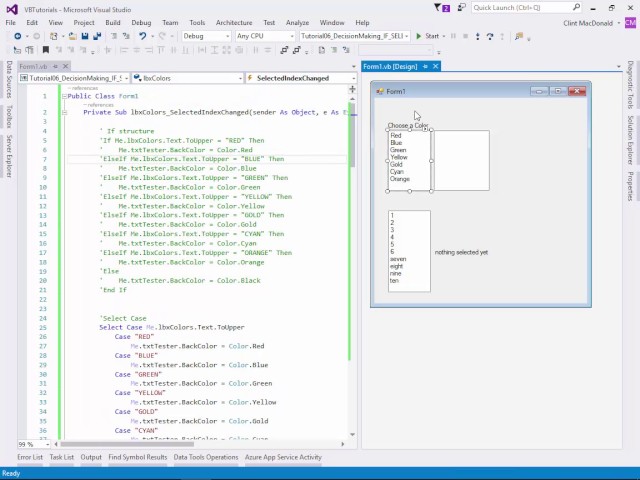640x480 pixels.
Task: Click the Comment Out lines toolbar icon
Action: click(114, 36)
